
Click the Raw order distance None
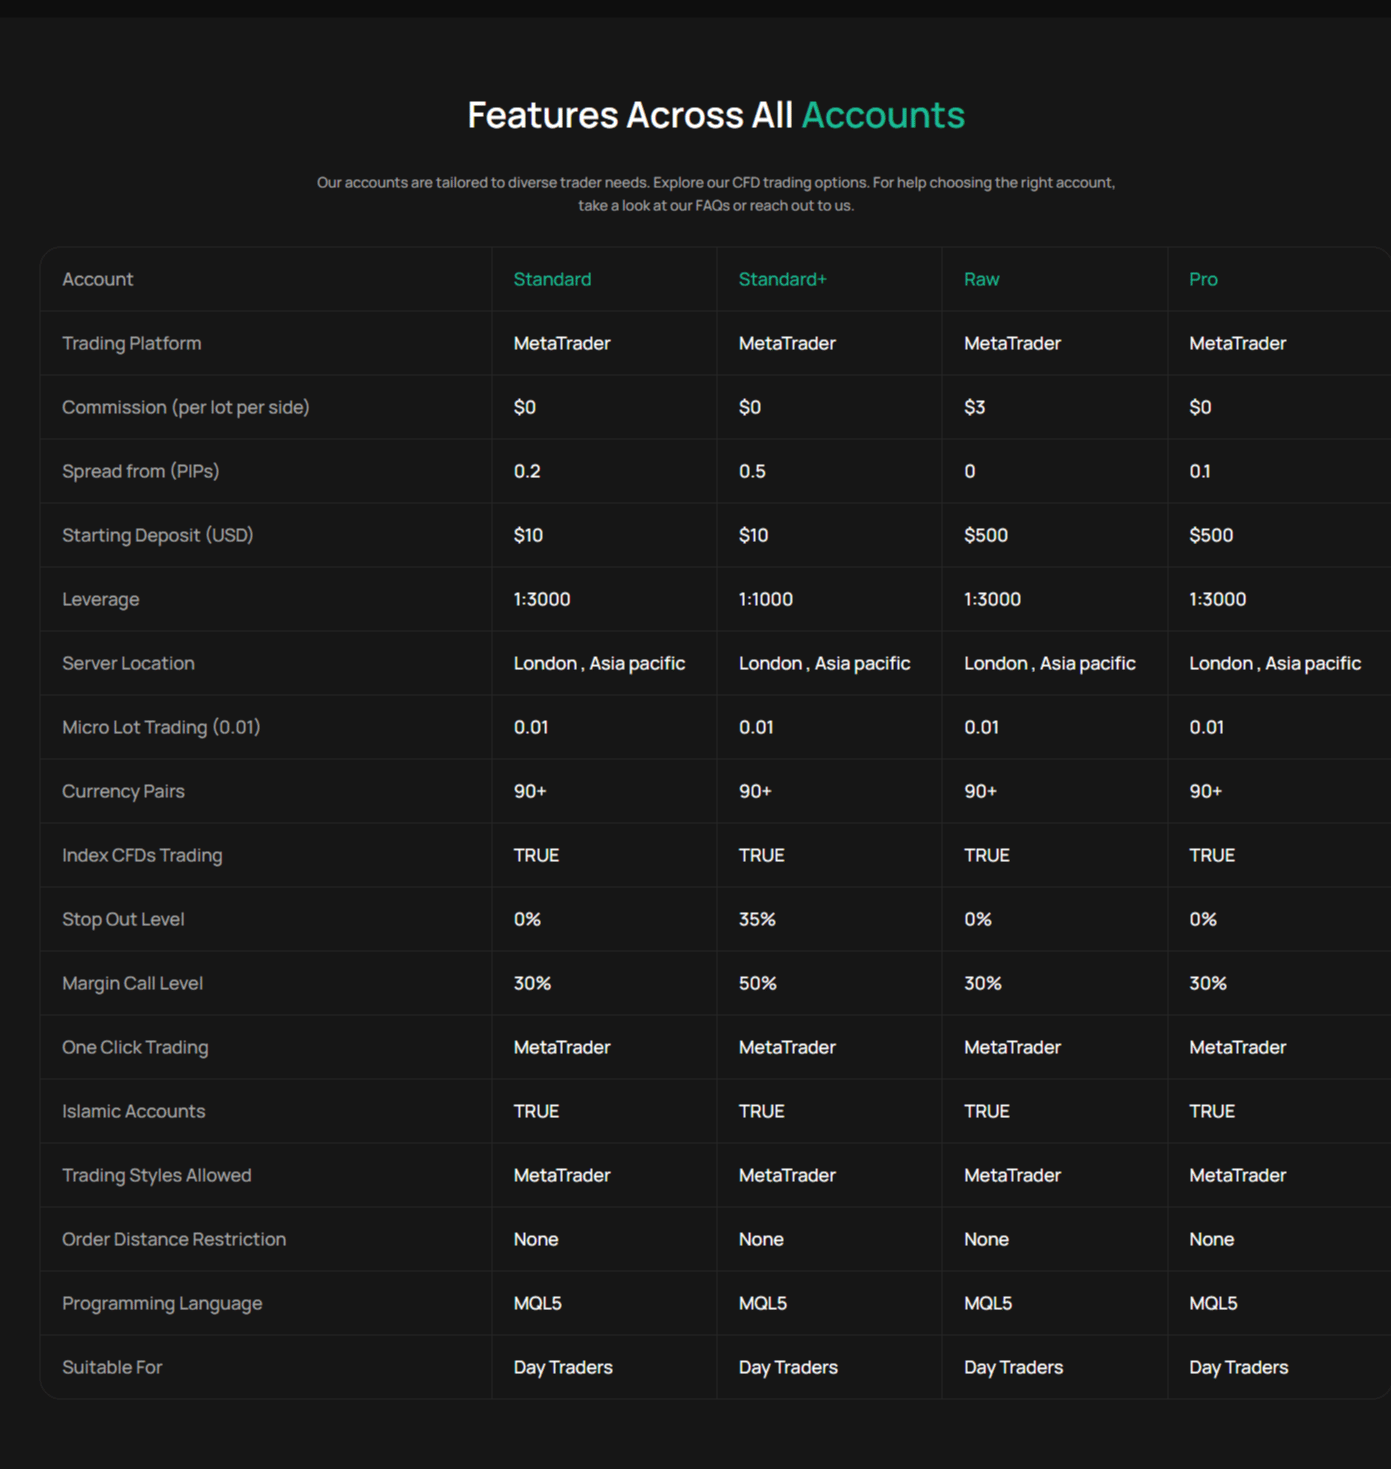pos(986,1239)
